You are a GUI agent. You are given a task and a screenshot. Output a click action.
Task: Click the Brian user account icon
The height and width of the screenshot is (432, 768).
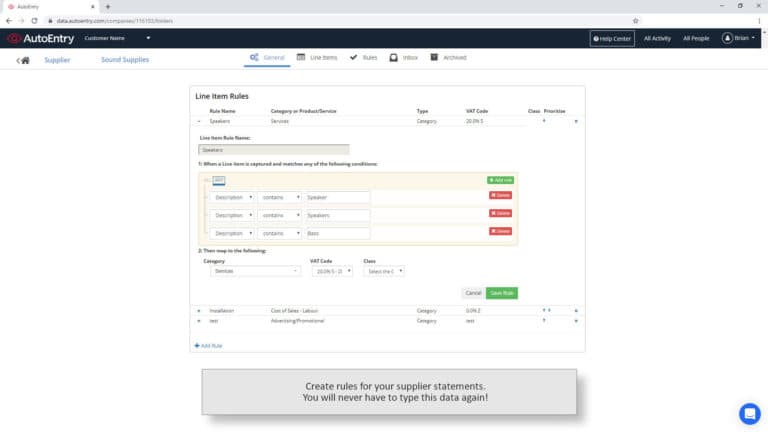click(x=727, y=39)
